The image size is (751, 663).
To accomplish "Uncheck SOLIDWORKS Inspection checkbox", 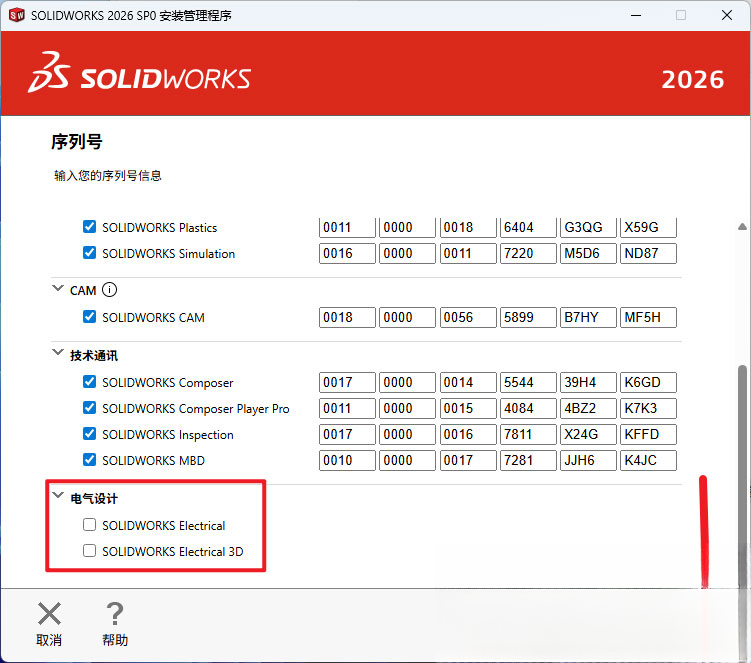I will click(x=89, y=434).
